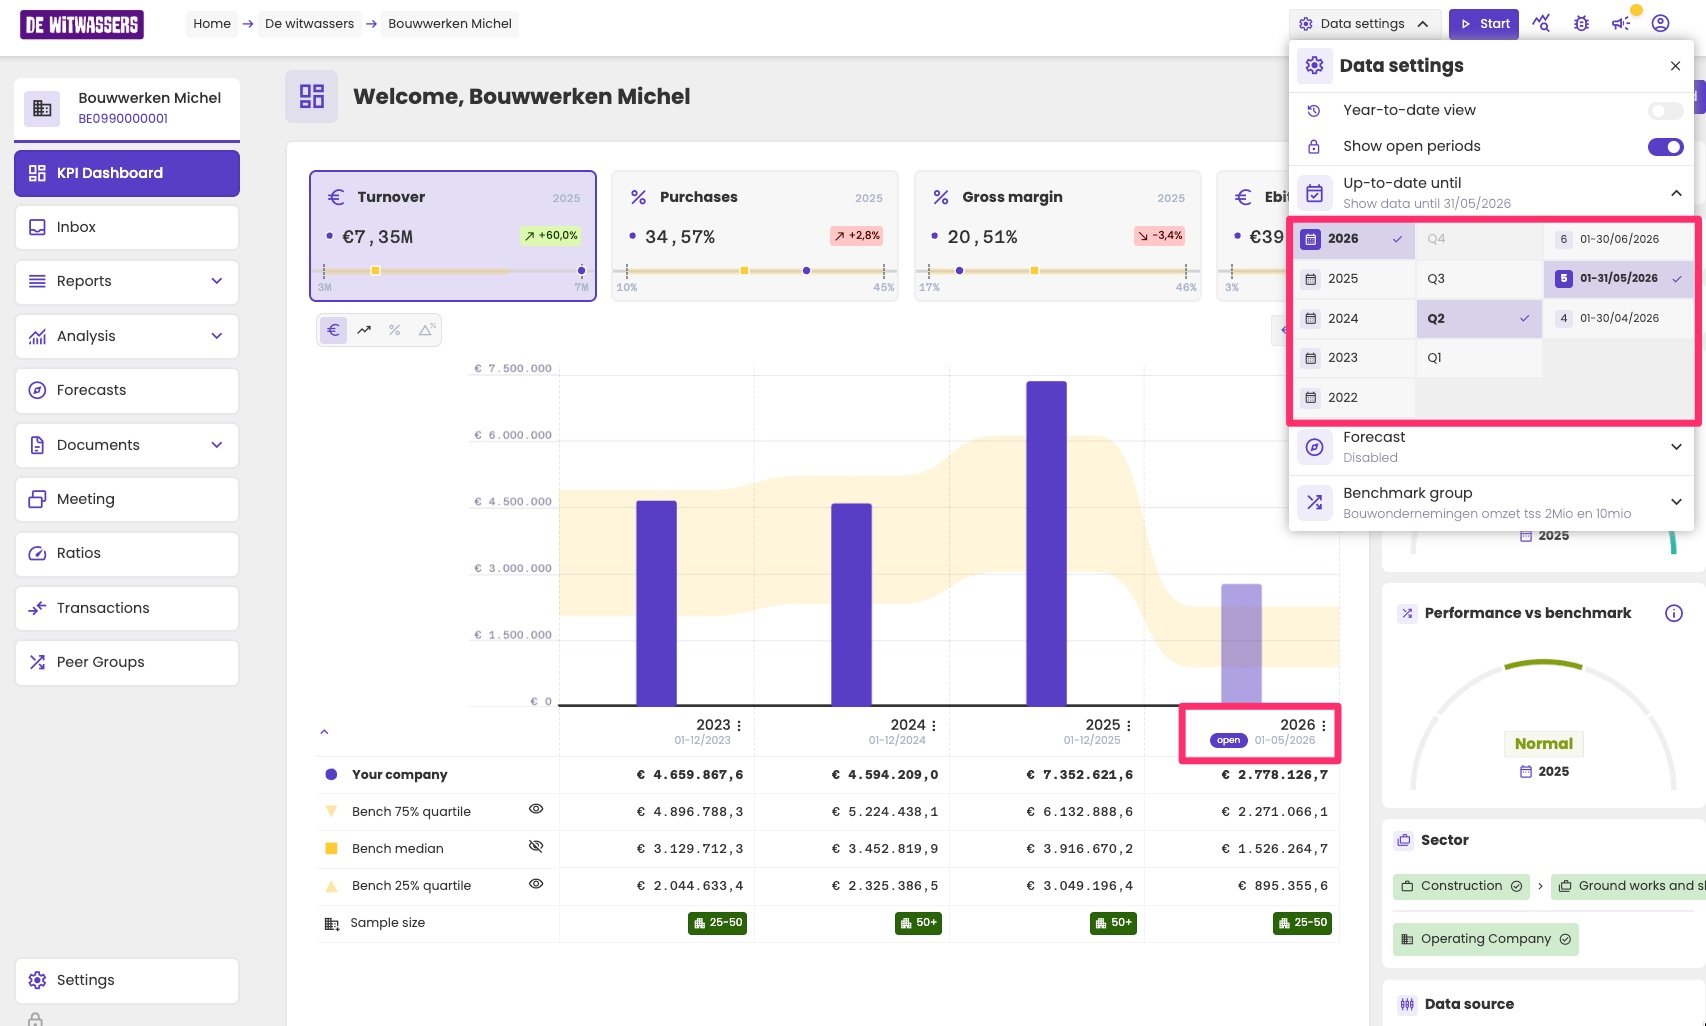Open Settings in sidebar
This screenshot has height=1026, width=1706.
coord(127,980)
